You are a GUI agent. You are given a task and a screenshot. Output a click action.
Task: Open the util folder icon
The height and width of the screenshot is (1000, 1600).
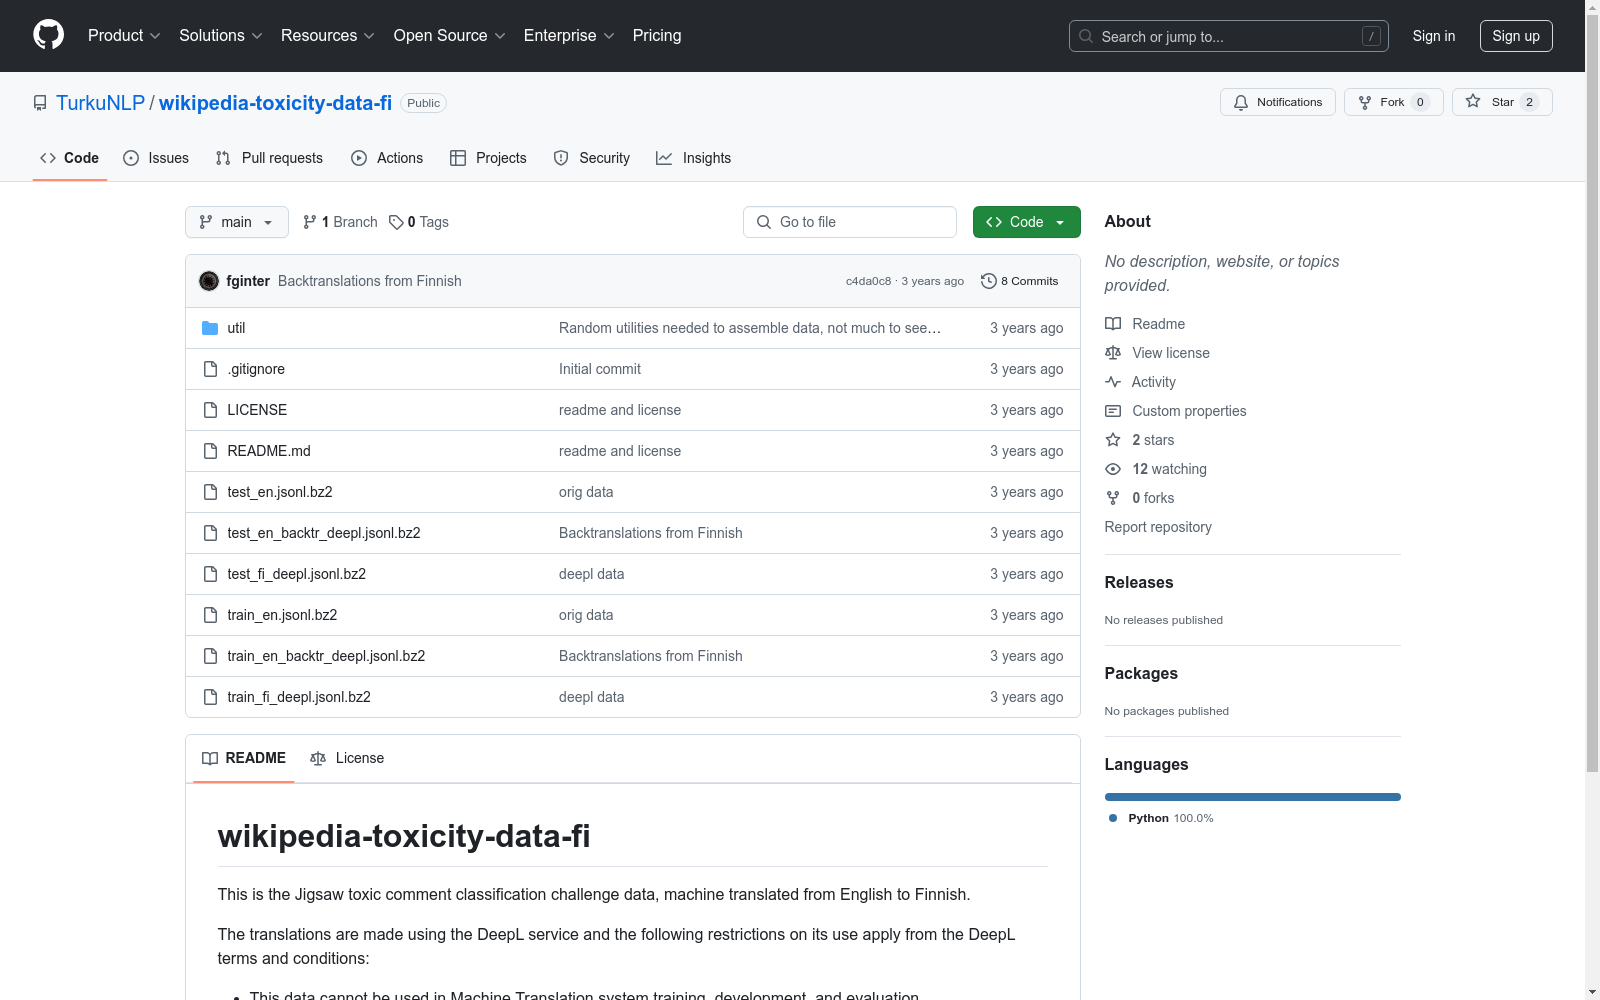coord(210,328)
